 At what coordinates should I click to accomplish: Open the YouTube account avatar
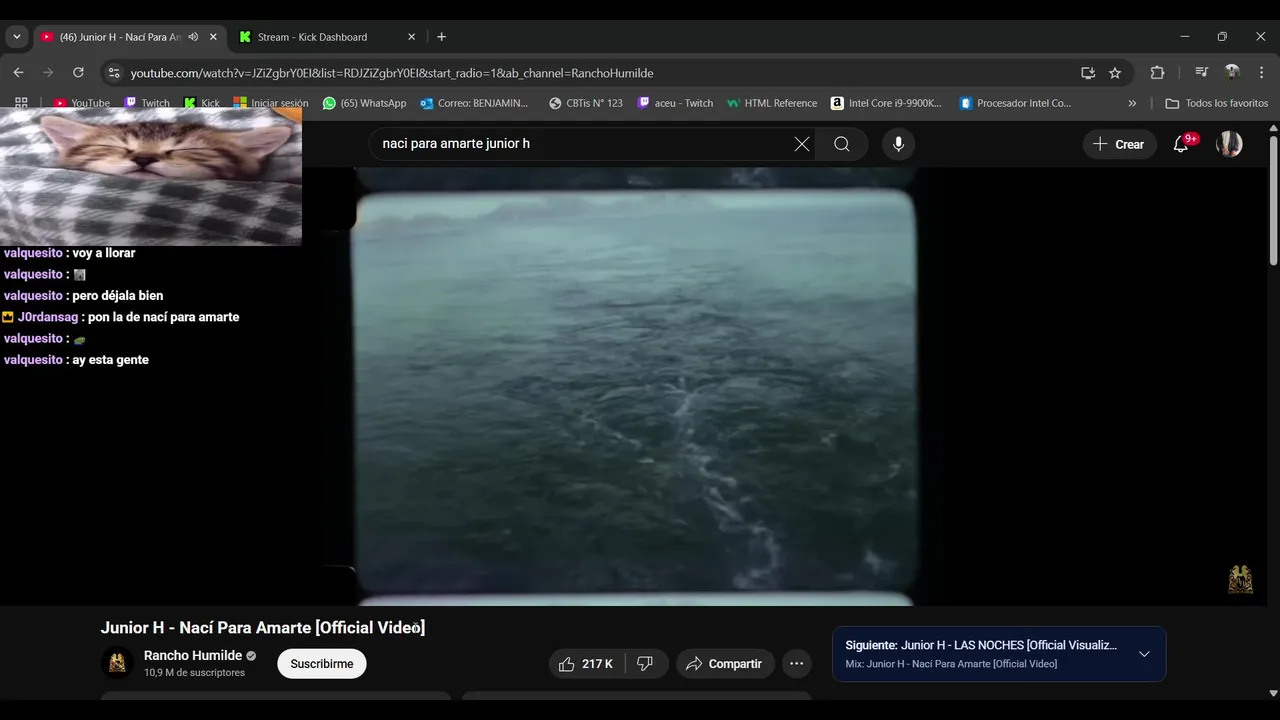pyautogui.click(x=1229, y=144)
